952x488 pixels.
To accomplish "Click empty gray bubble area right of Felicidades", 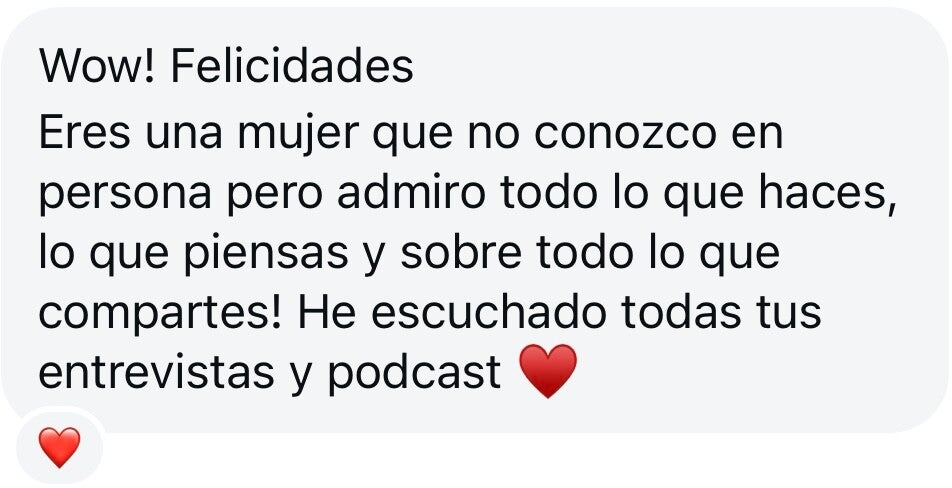I will pos(668,67).
